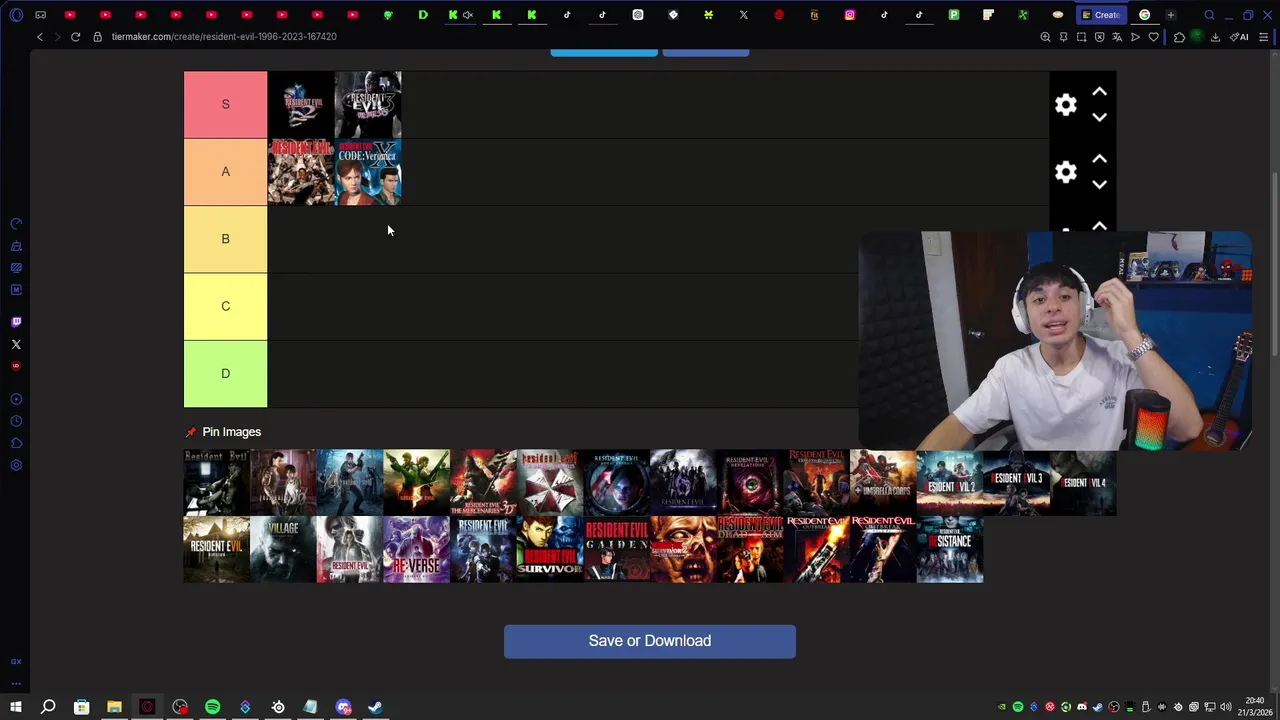Open Steam from the taskbar
Screen dimensions: 1280x720
pyautogui.click(x=375, y=707)
